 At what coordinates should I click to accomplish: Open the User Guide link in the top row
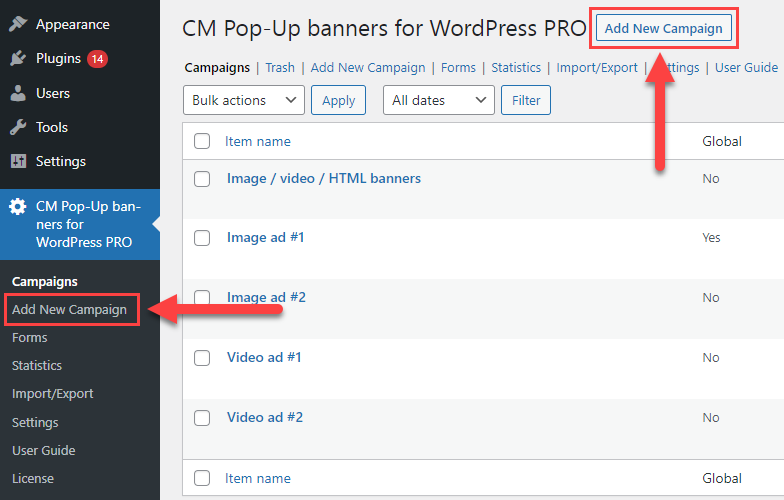pos(746,68)
